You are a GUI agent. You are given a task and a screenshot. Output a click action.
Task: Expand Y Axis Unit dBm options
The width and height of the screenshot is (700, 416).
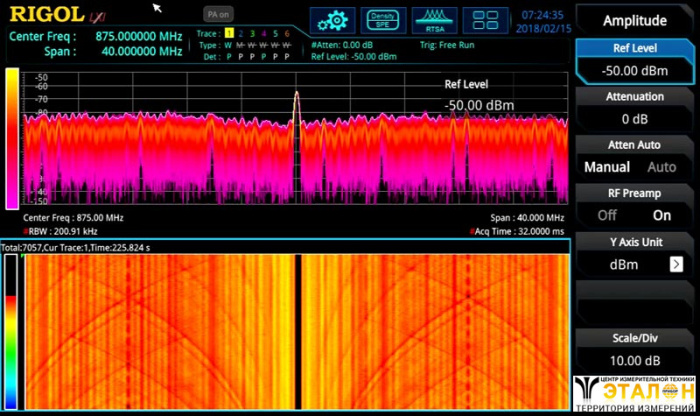point(676,264)
